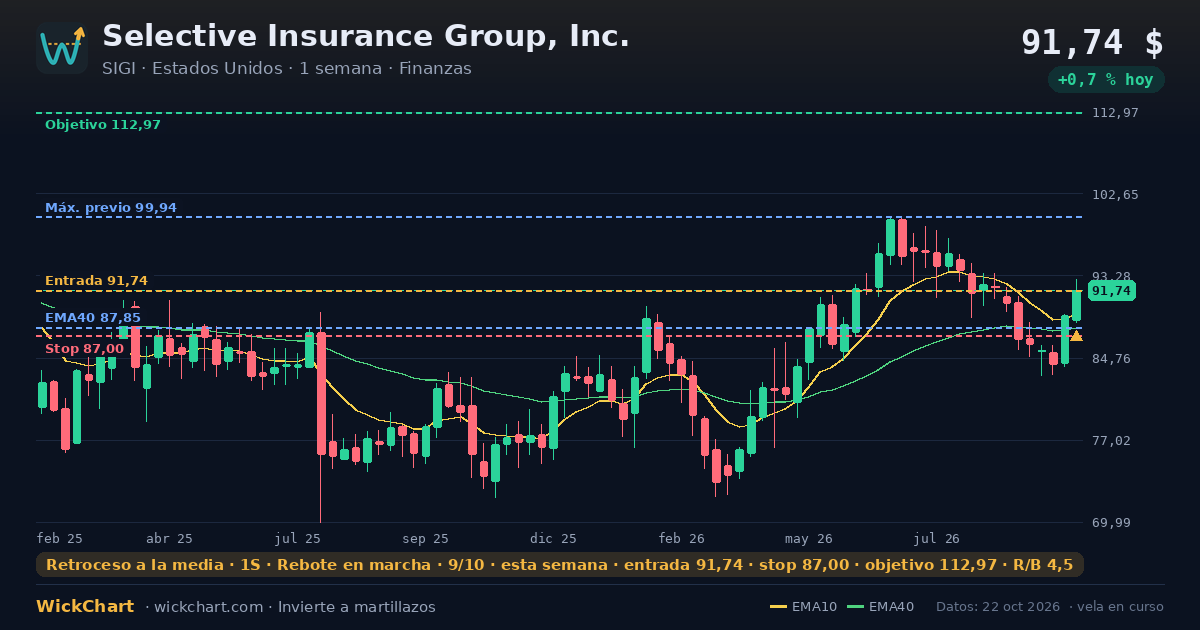This screenshot has width=1200, height=630.
Task: Click the WickChart logo icon
Action: 62,48
